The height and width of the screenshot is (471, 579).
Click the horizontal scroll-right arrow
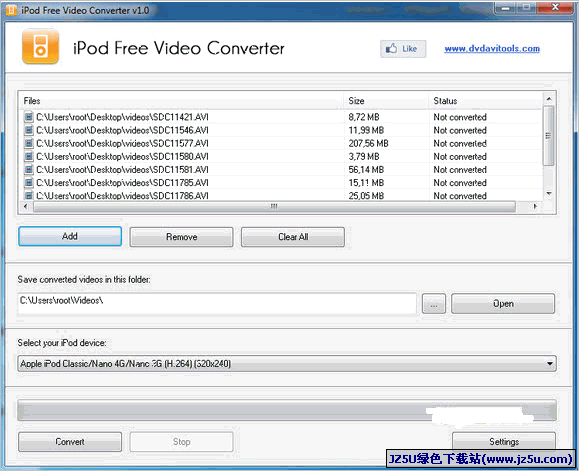[x=535, y=206]
